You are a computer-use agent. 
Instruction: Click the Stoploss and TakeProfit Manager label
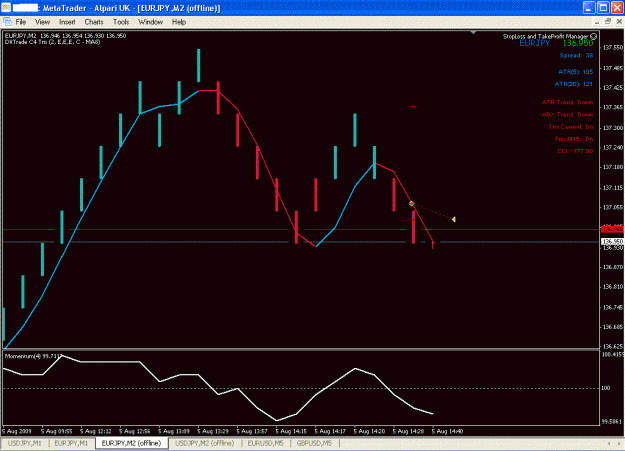pyautogui.click(x=545, y=36)
